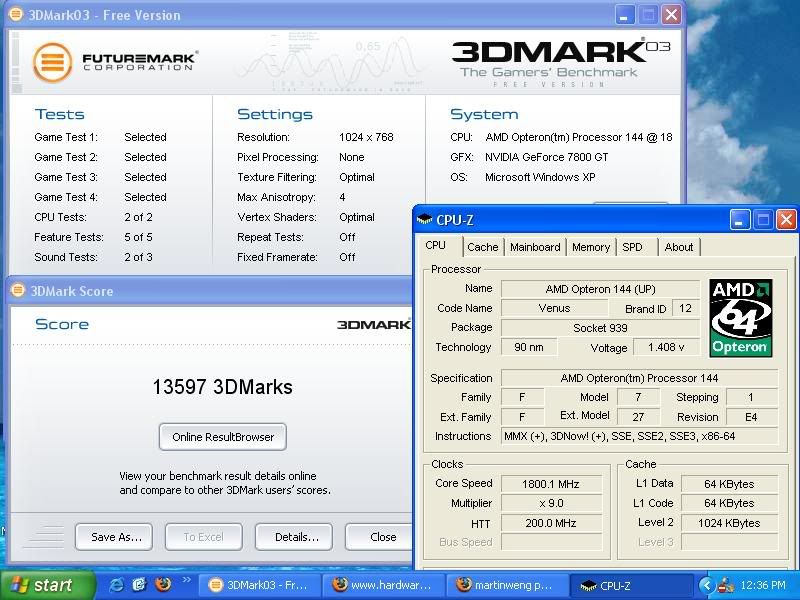Open Firefox from the quick launch bar
The image size is (800, 600).
163,585
